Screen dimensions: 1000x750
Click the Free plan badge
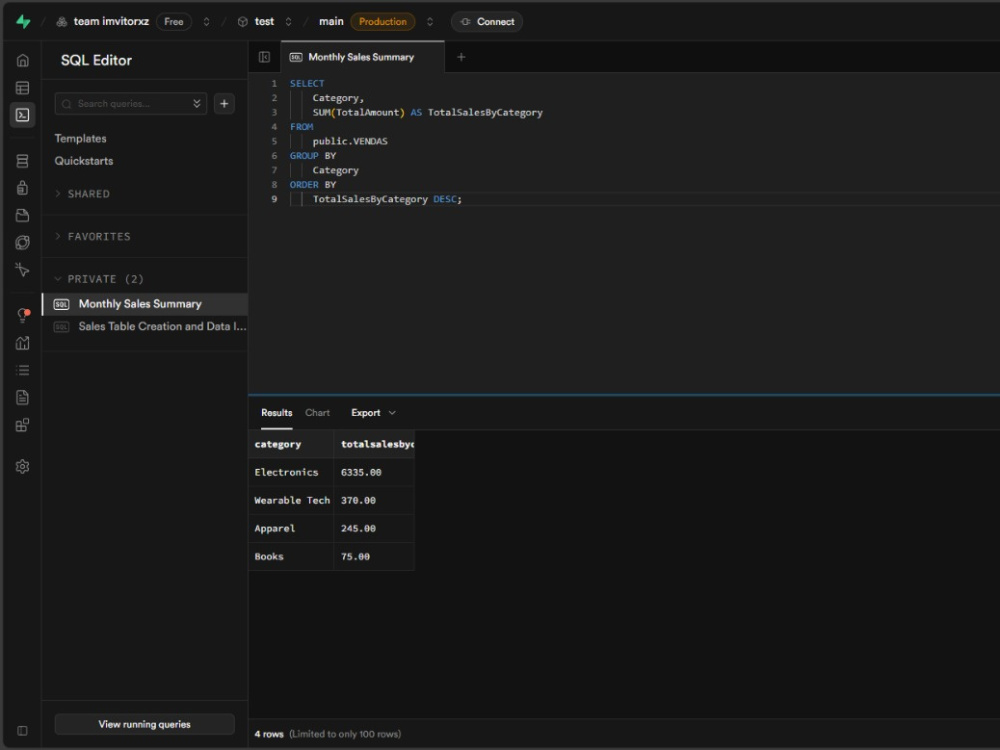tap(173, 22)
